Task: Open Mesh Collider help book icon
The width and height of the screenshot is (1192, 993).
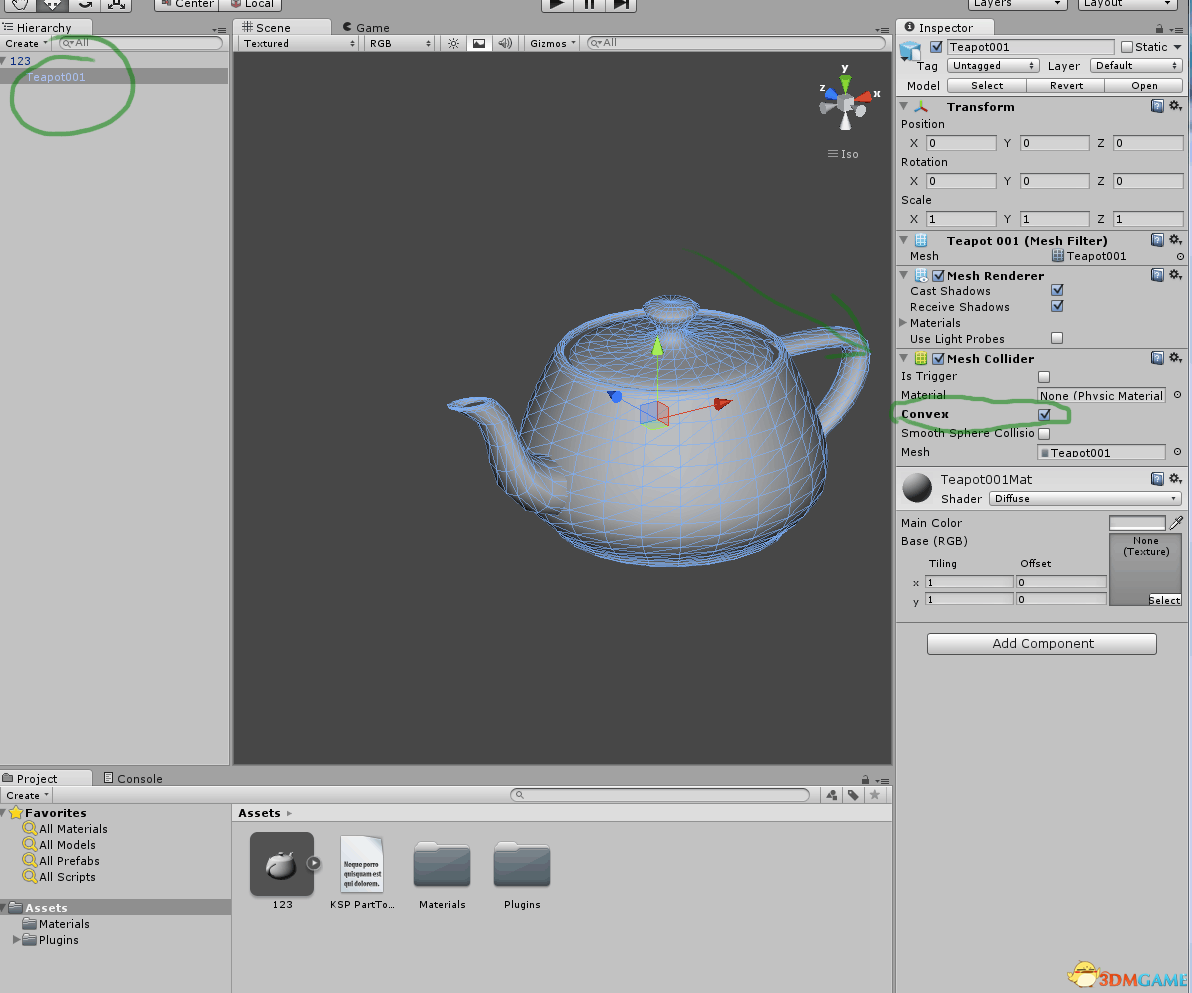Action: pos(1157,358)
